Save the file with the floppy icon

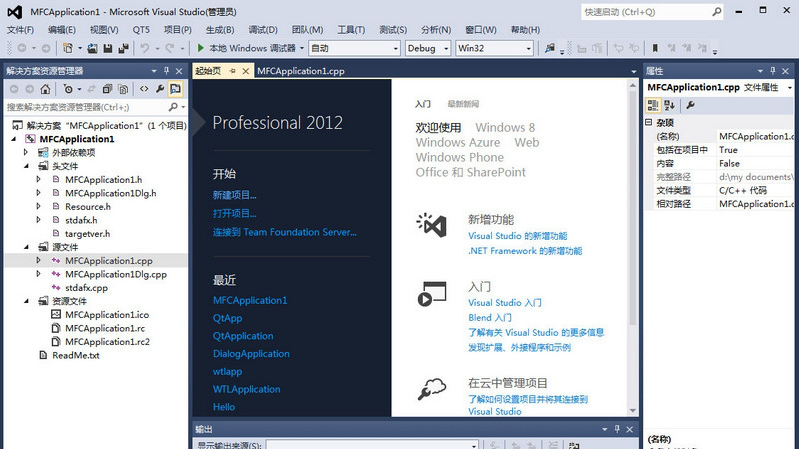click(x=108, y=48)
